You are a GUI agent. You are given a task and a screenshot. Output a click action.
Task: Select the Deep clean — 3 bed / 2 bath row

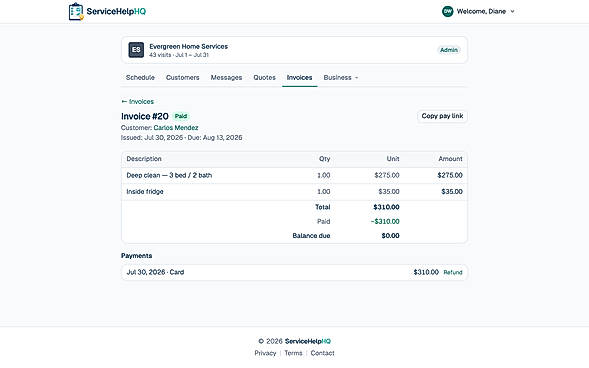pos(294,175)
